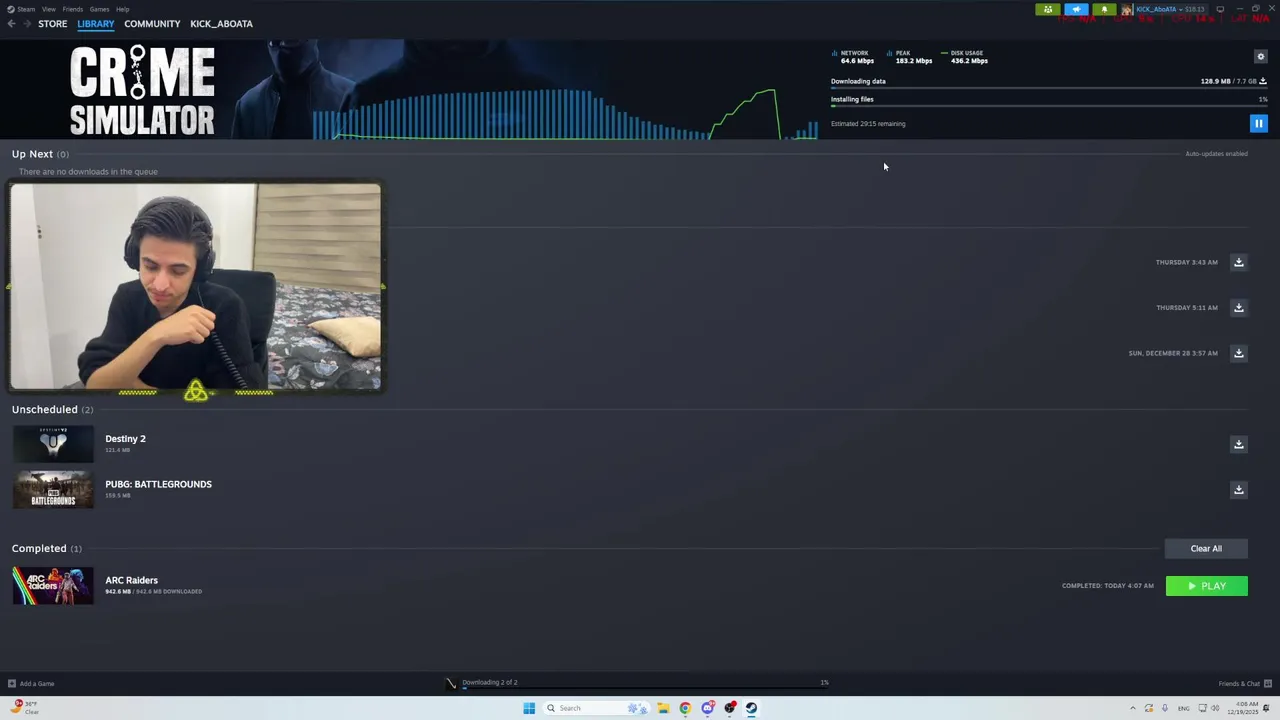Viewport: 1280px width, 720px height.
Task: Switch to Big Picture mode monitor icon
Action: (x=1220, y=9)
